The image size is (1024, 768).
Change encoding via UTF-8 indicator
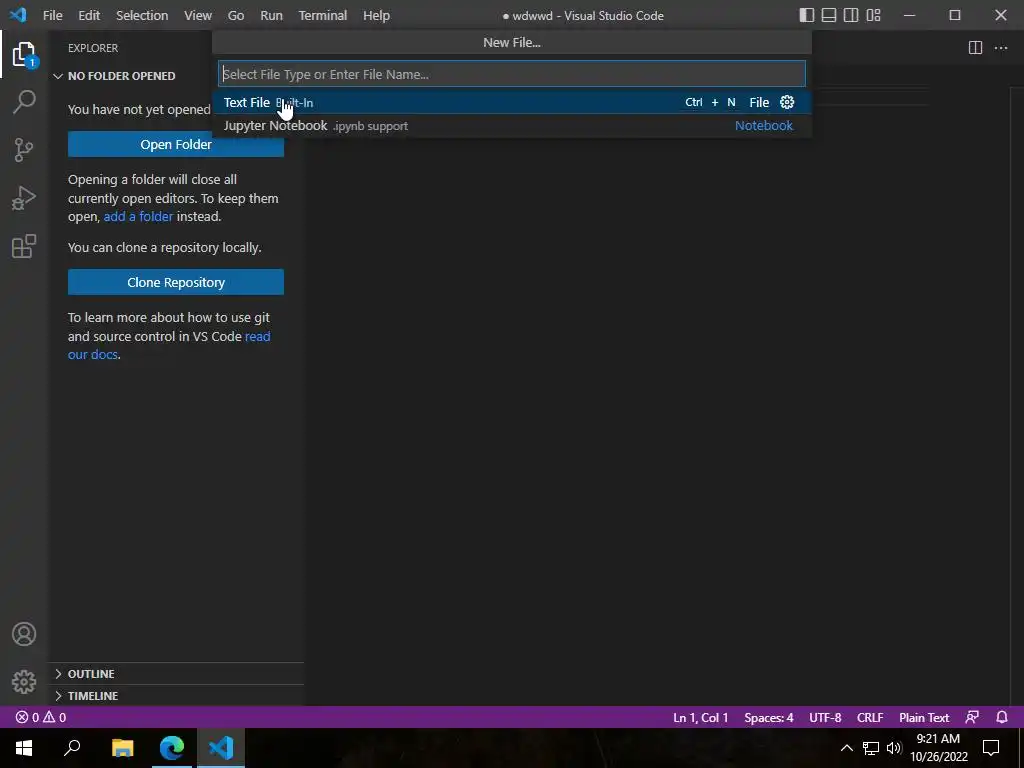(x=825, y=717)
